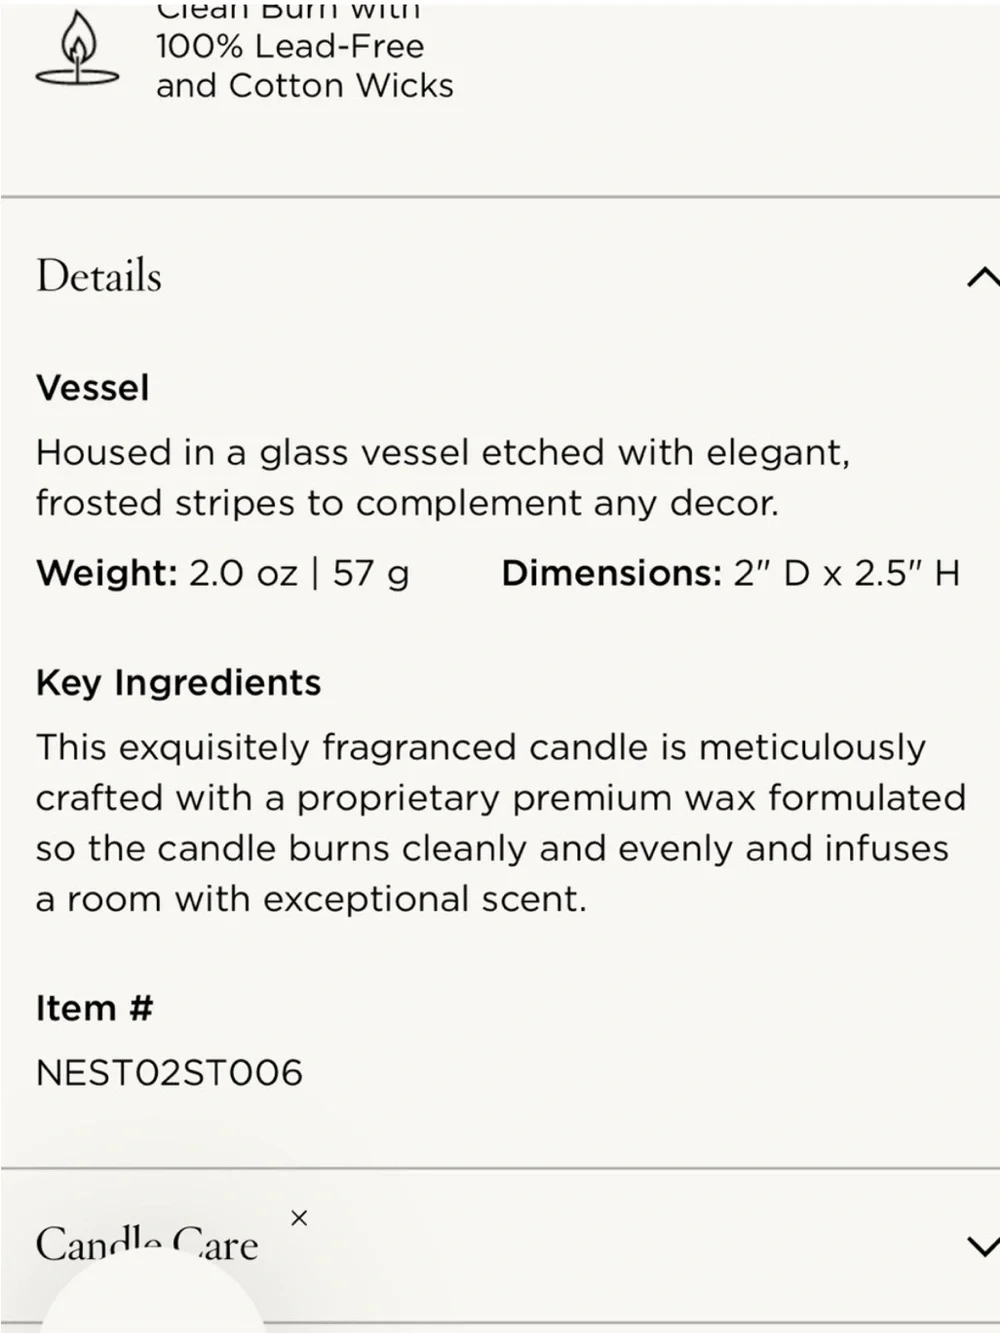The width and height of the screenshot is (1000, 1333).
Task: Collapse the Details section using the up chevron
Action: point(984,277)
